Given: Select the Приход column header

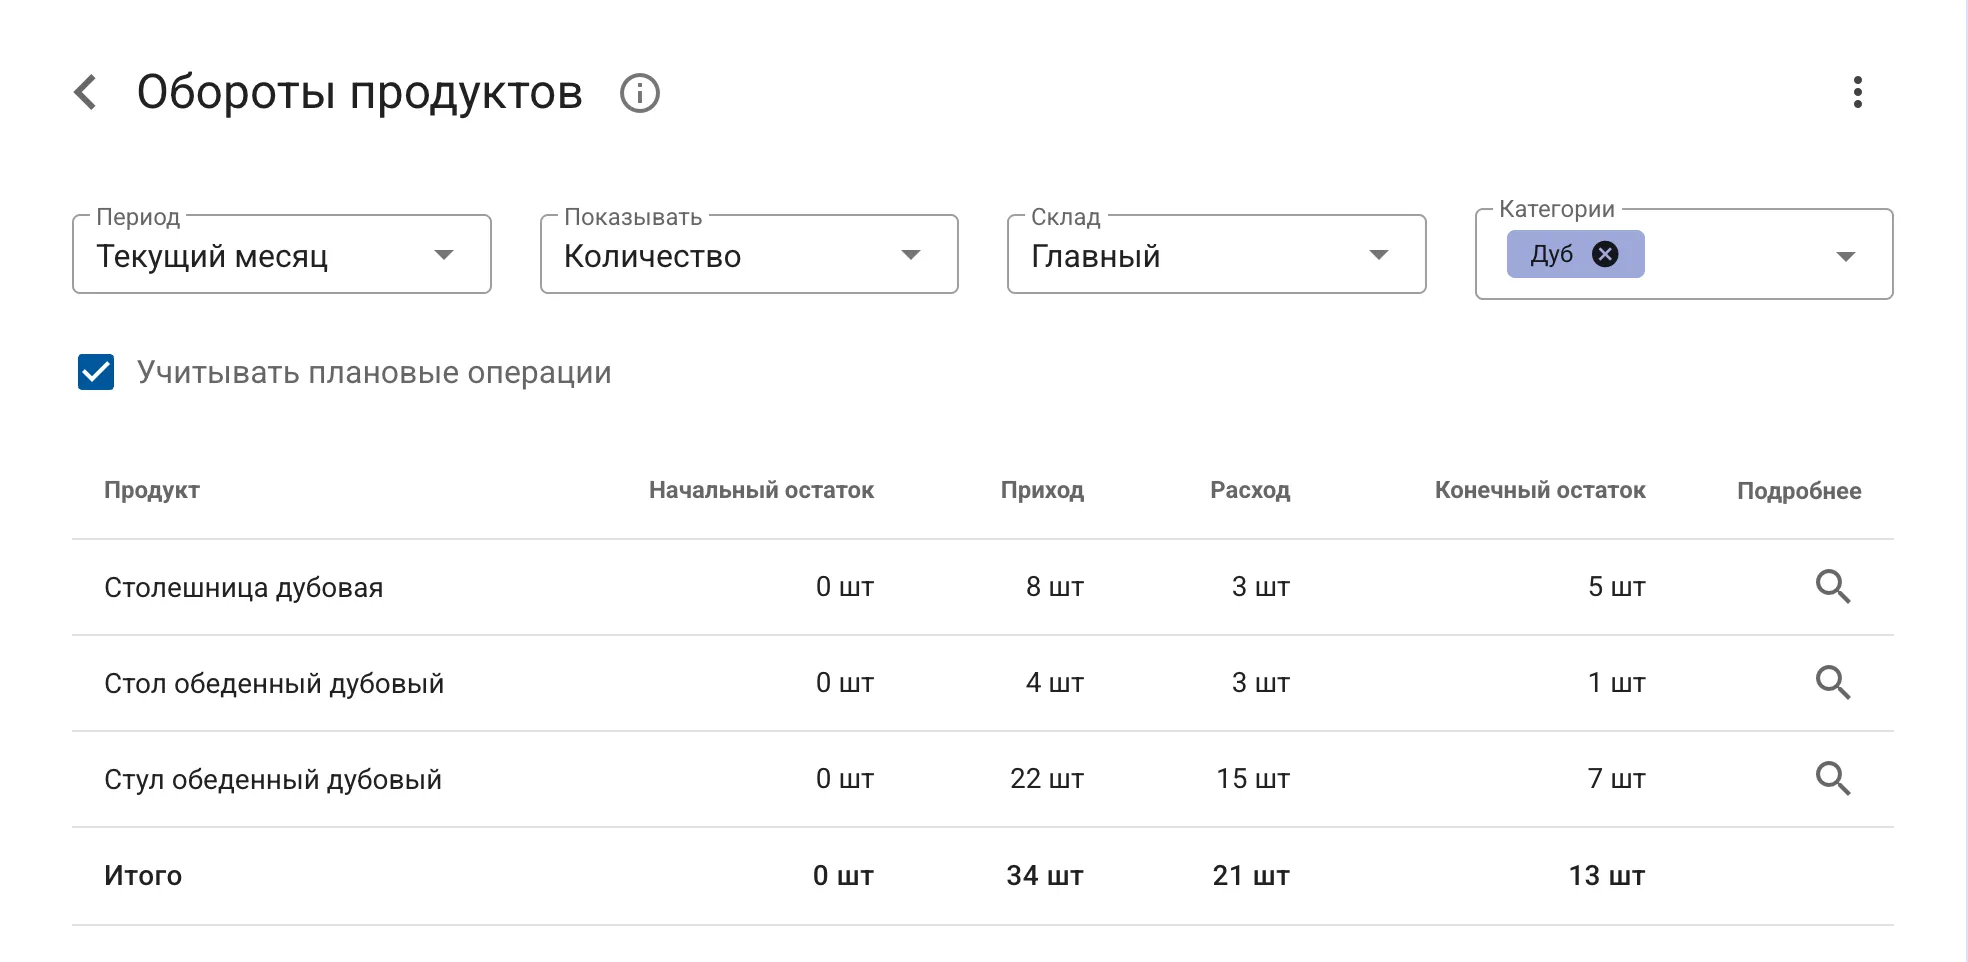Looking at the screenshot, I should click(x=1042, y=490).
